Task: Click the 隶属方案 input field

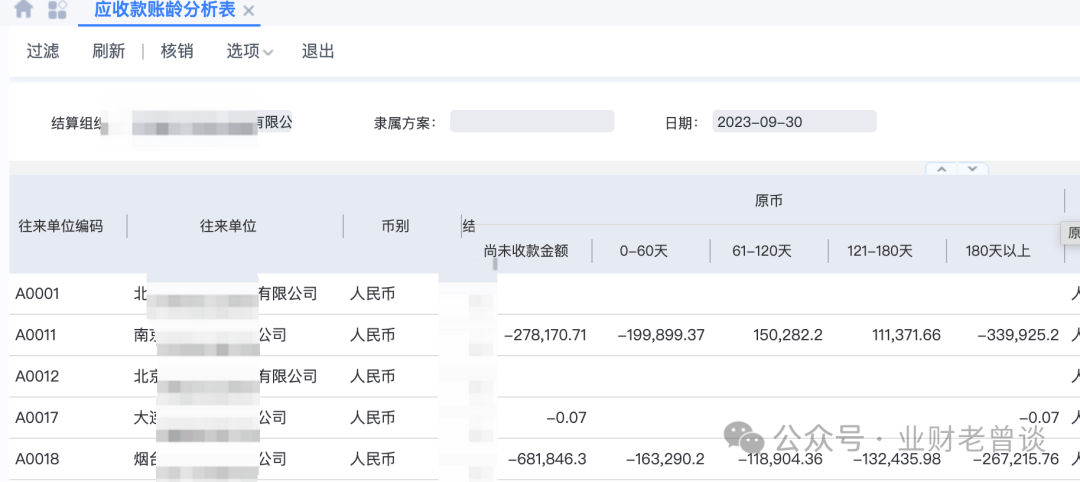Action: click(x=532, y=122)
